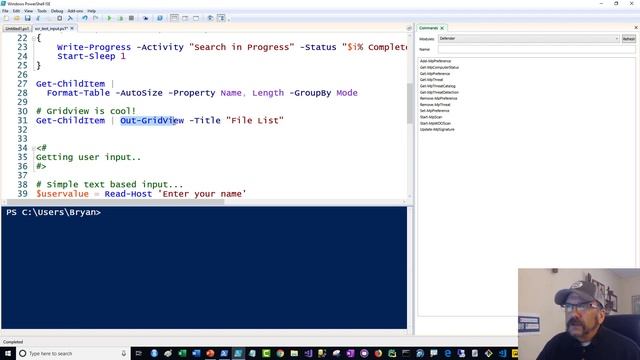This screenshot has height=360, width=640.
Task: Save the script with the floppy disk icon
Action: pyautogui.click(x=27, y=18)
